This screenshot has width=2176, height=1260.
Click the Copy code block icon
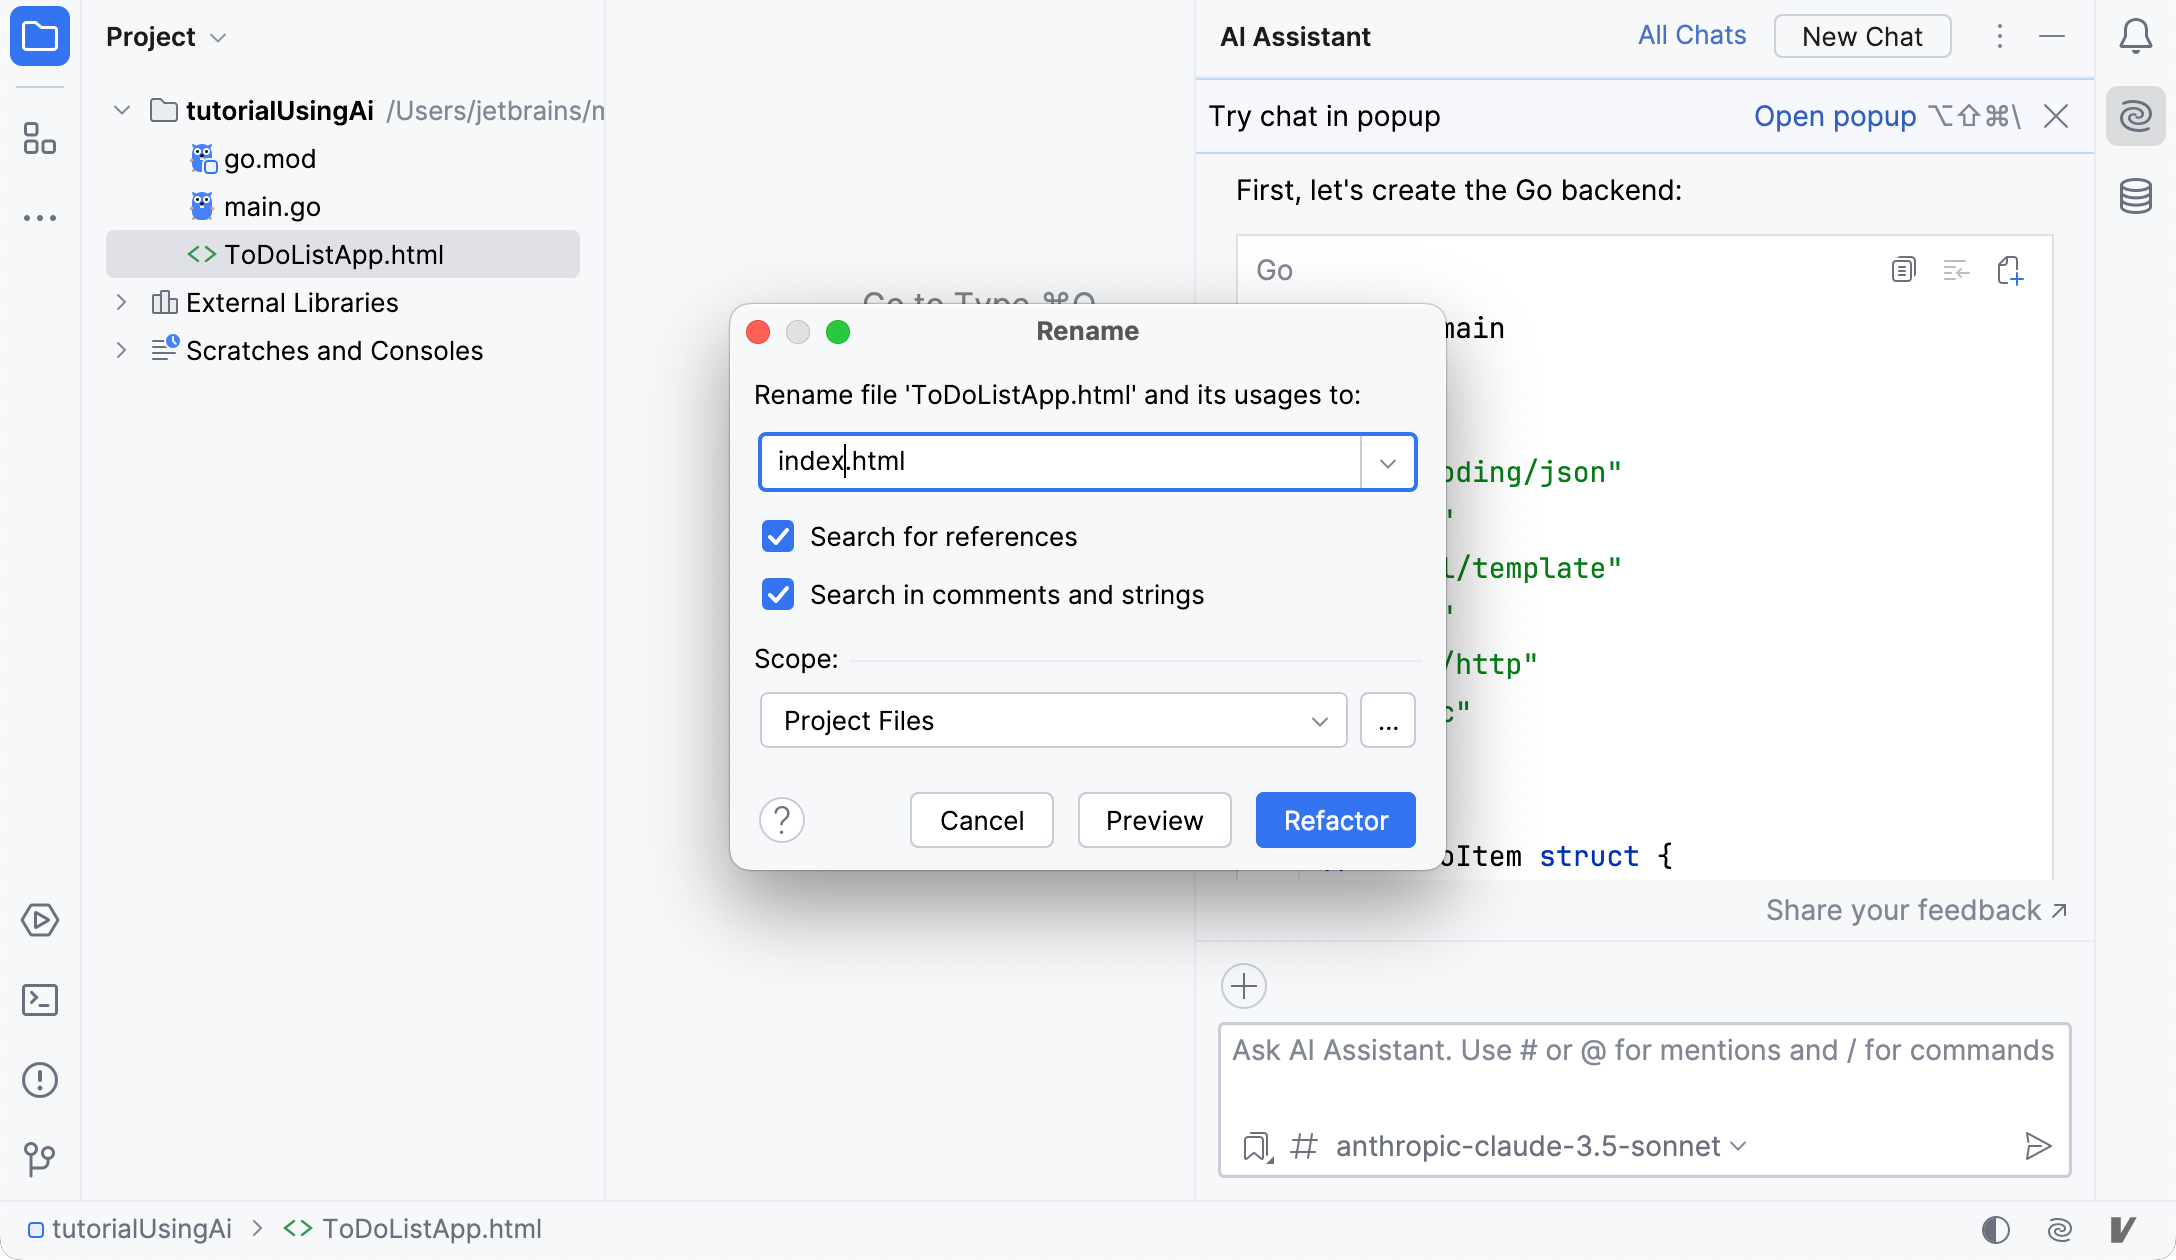click(x=1903, y=270)
